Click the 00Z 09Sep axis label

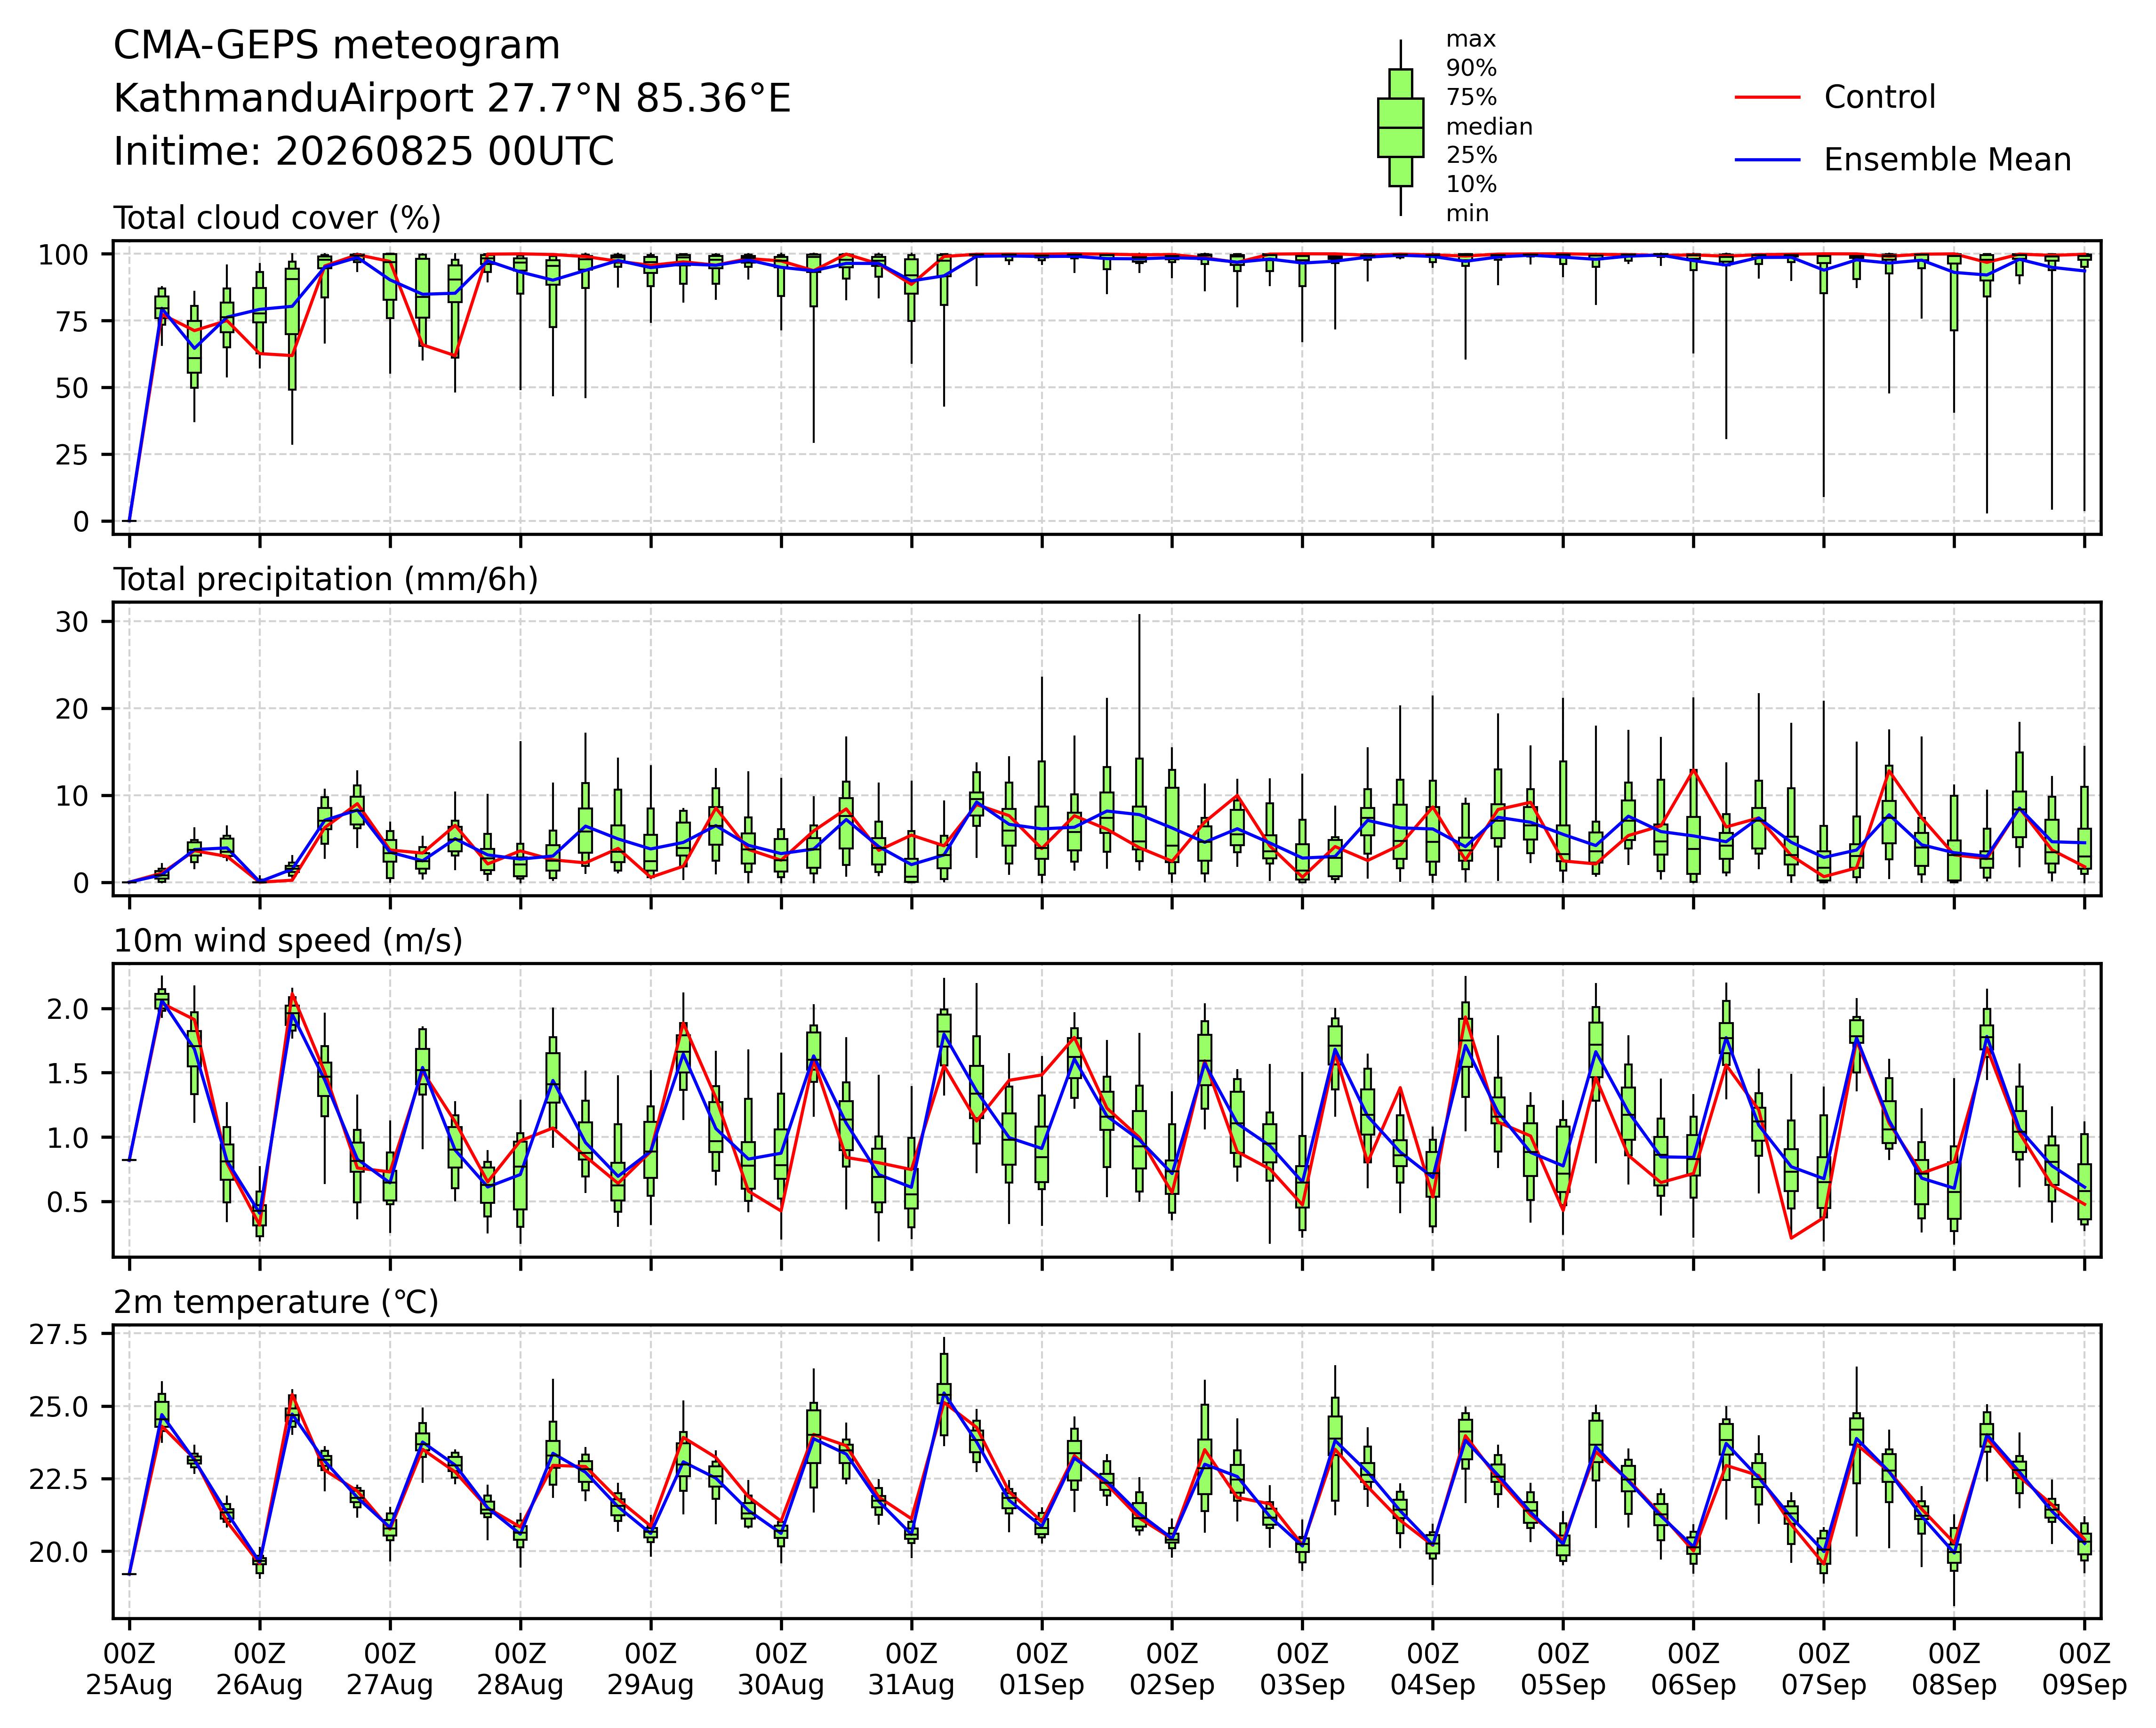(x=2084, y=1669)
